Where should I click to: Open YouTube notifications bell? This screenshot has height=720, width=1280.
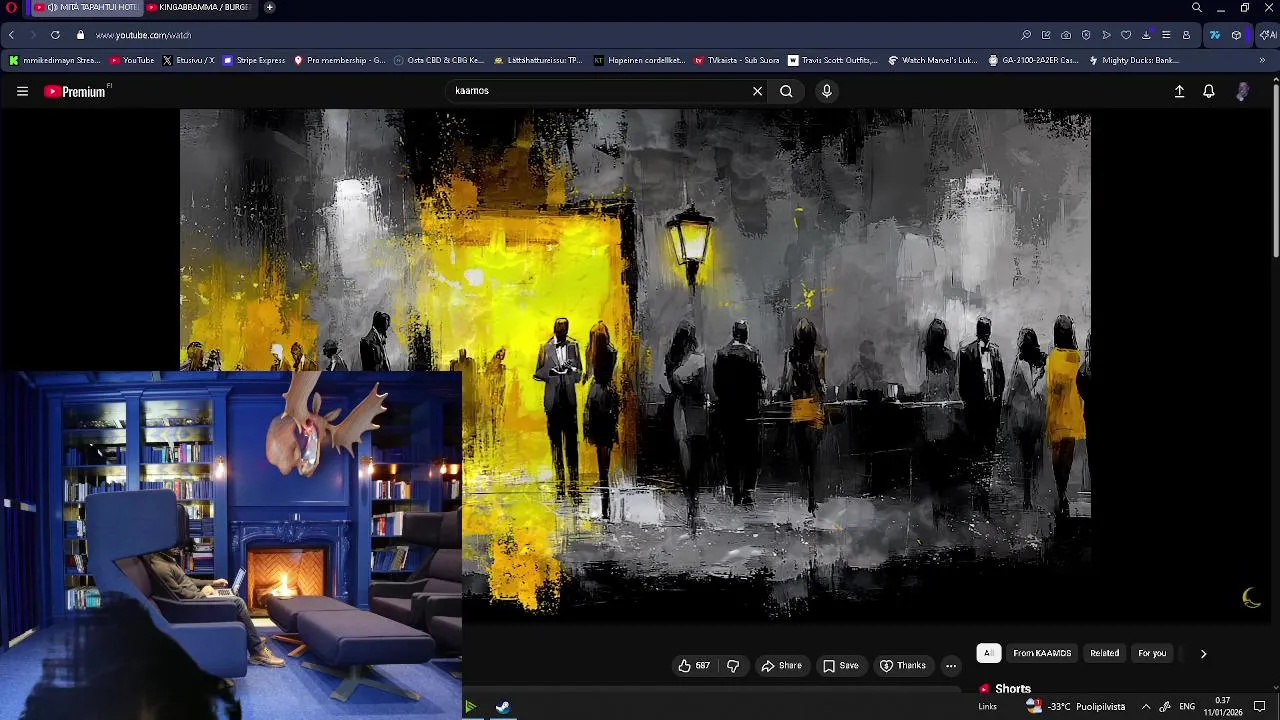click(1209, 91)
